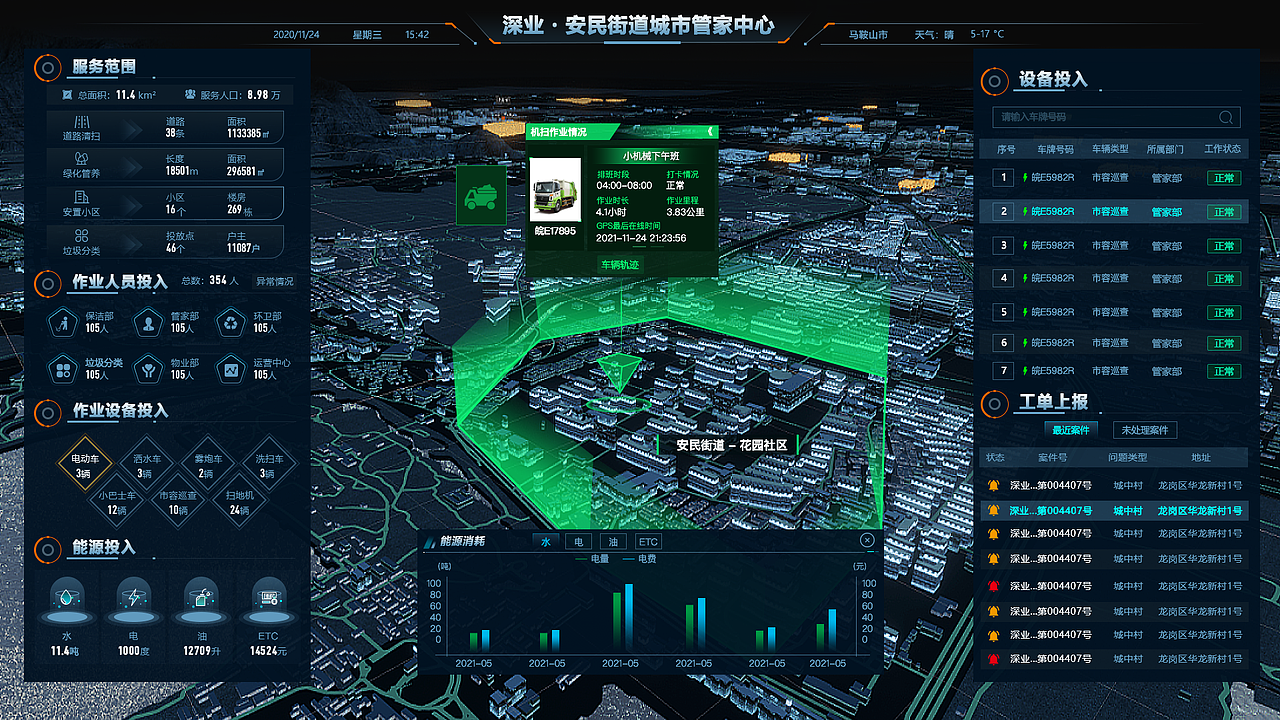Viewport: 1280px width, 720px height.
Task: Switch to the ETC tab in 能源消耗
Action: (x=648, y=541)
